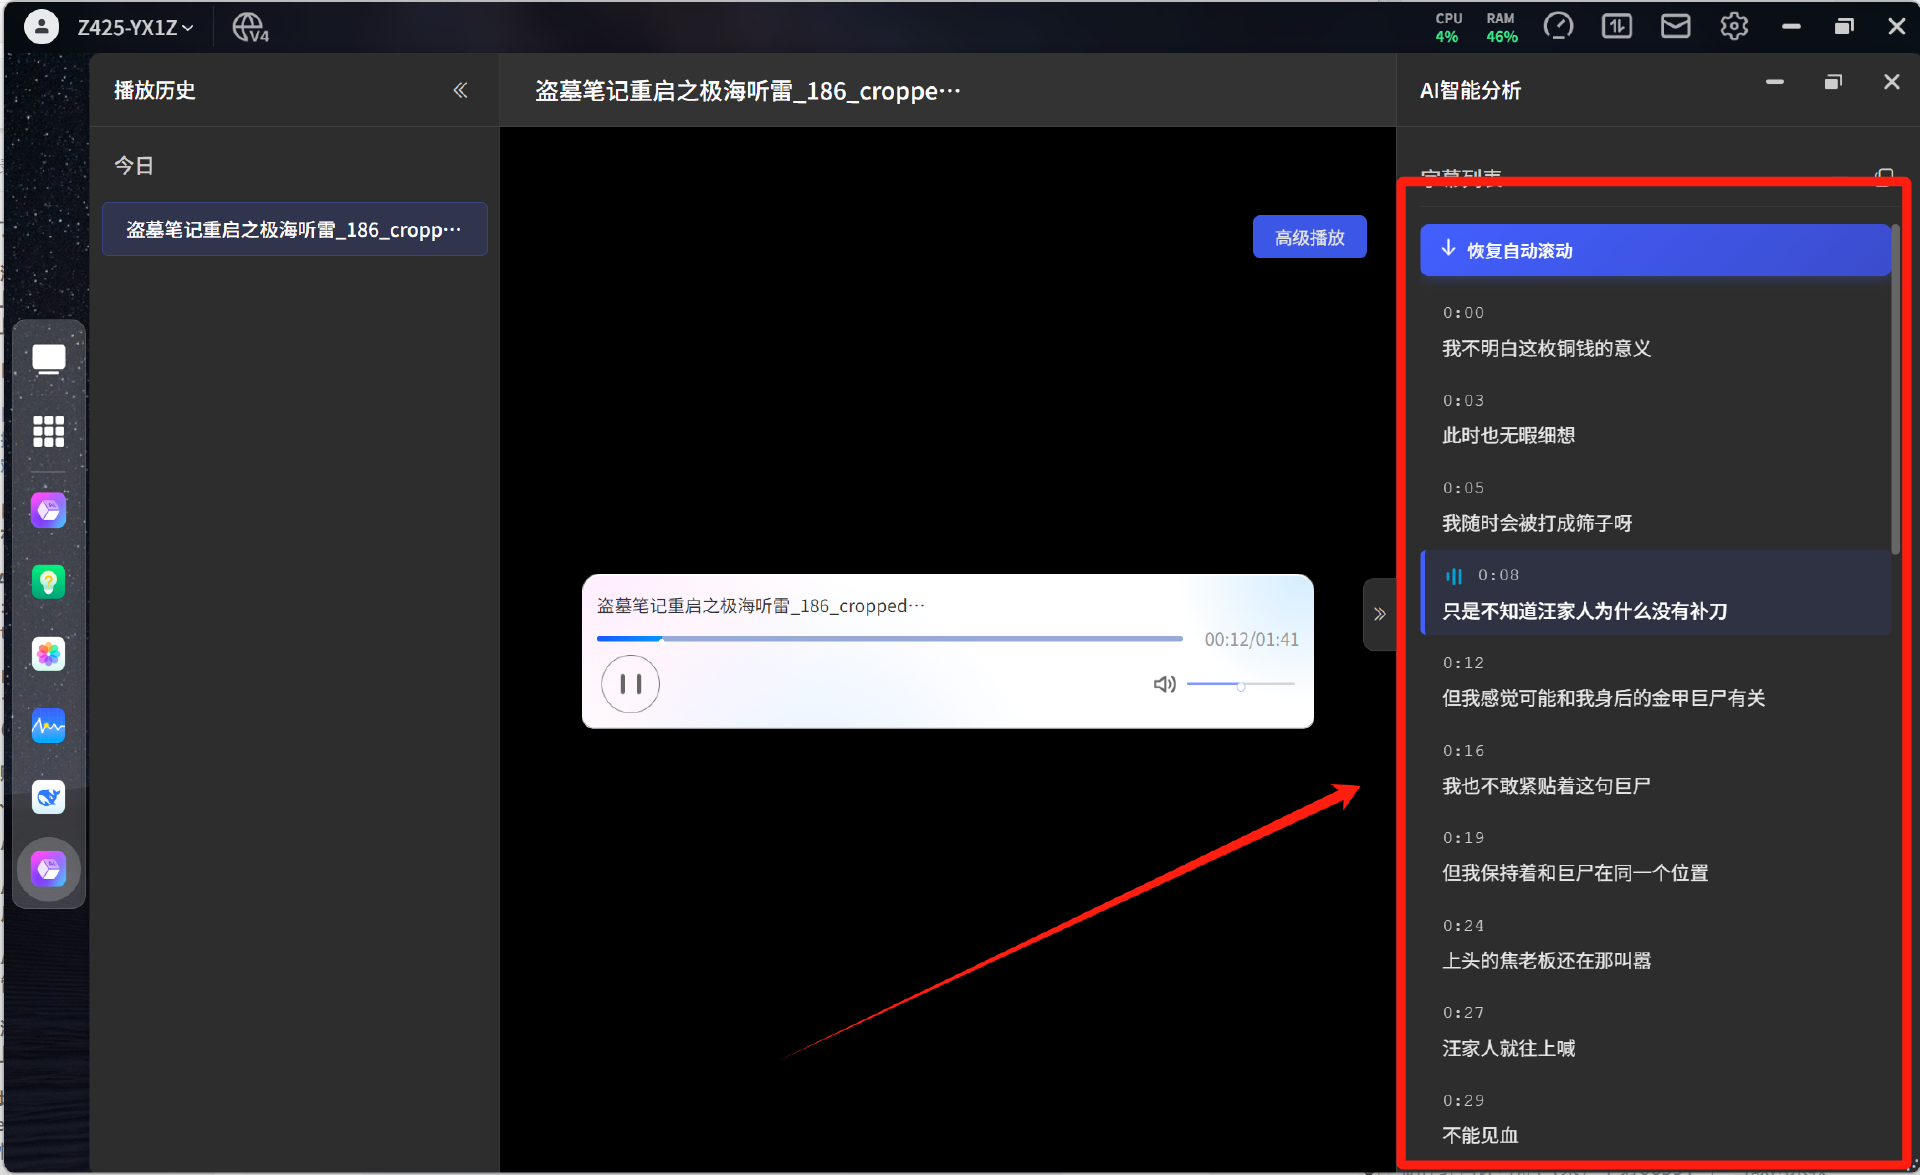
Task: Open the green lightbulb sidebar app
Action: coord(48,581)
